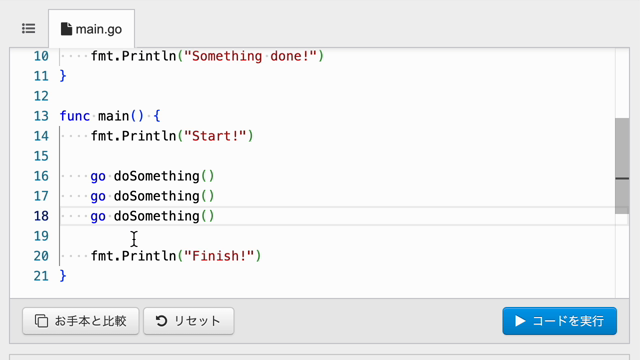Viewport: 640px width, 360px height.
Task: Open the file list menu icon
Action: pyautogui.click(x=29, y=29)
